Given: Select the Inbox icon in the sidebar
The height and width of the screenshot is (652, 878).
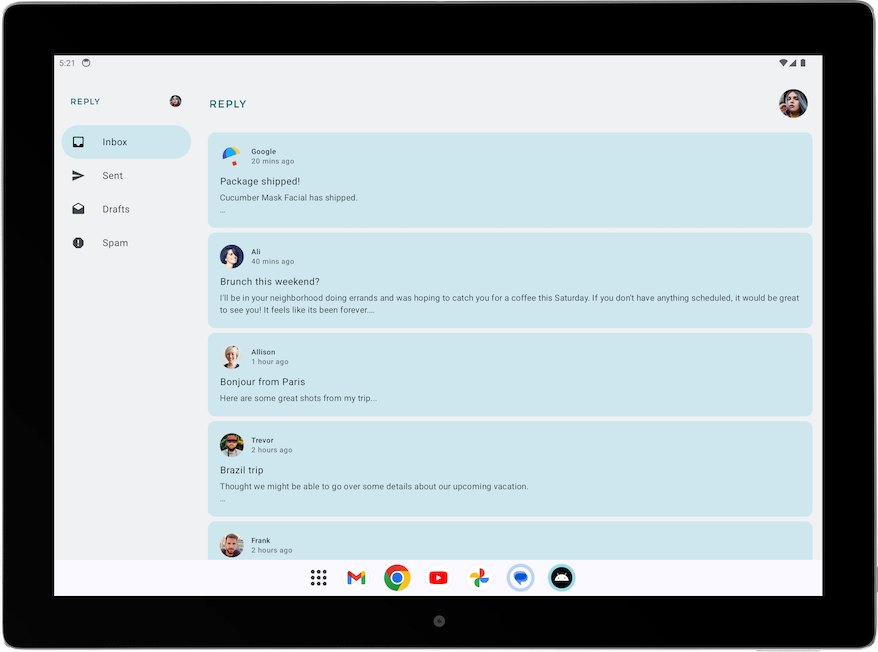Looking at the screenshot, I should 77,141.
